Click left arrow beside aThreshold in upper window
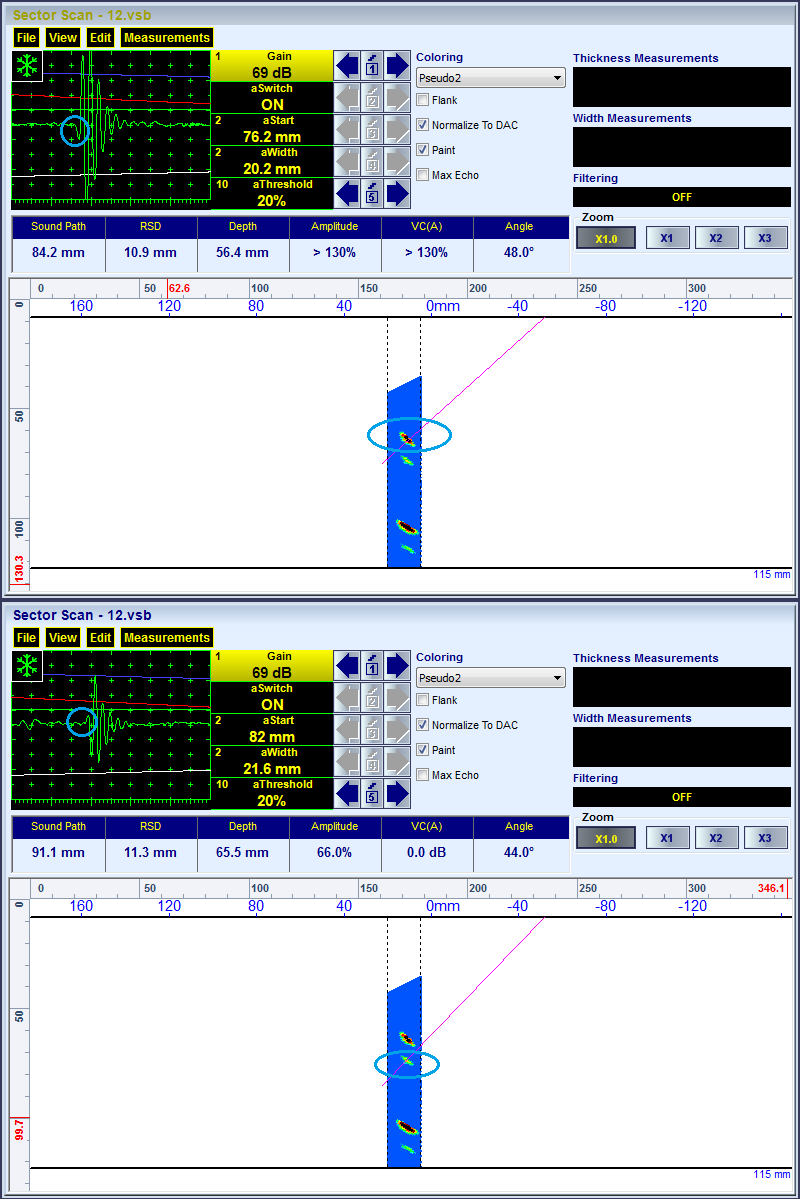The width and height of the screenshot is (800, 1200). (x=346, y=193)
